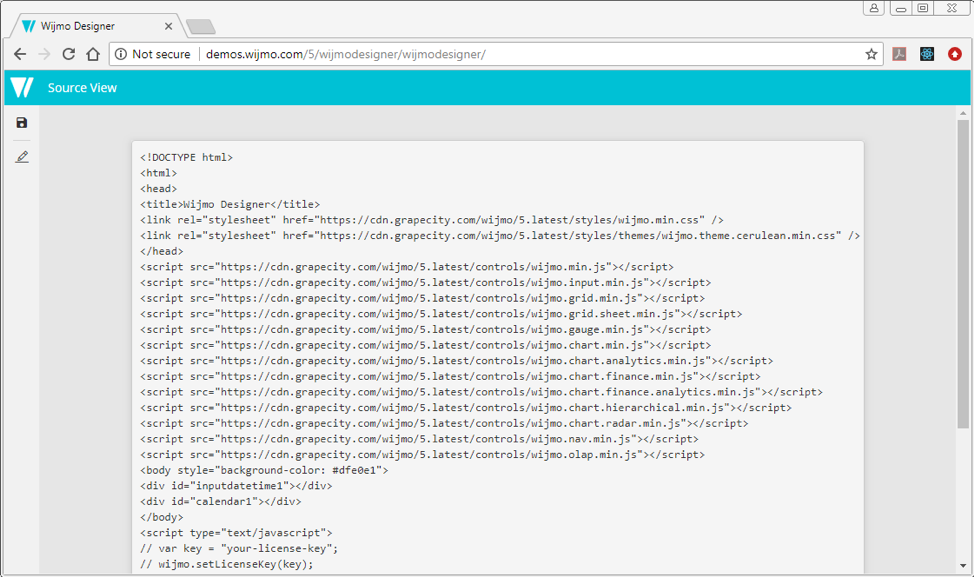Click the wijmo.grid.sheet.min.js script line
974x577 pixels.
[x=441, y=314]
